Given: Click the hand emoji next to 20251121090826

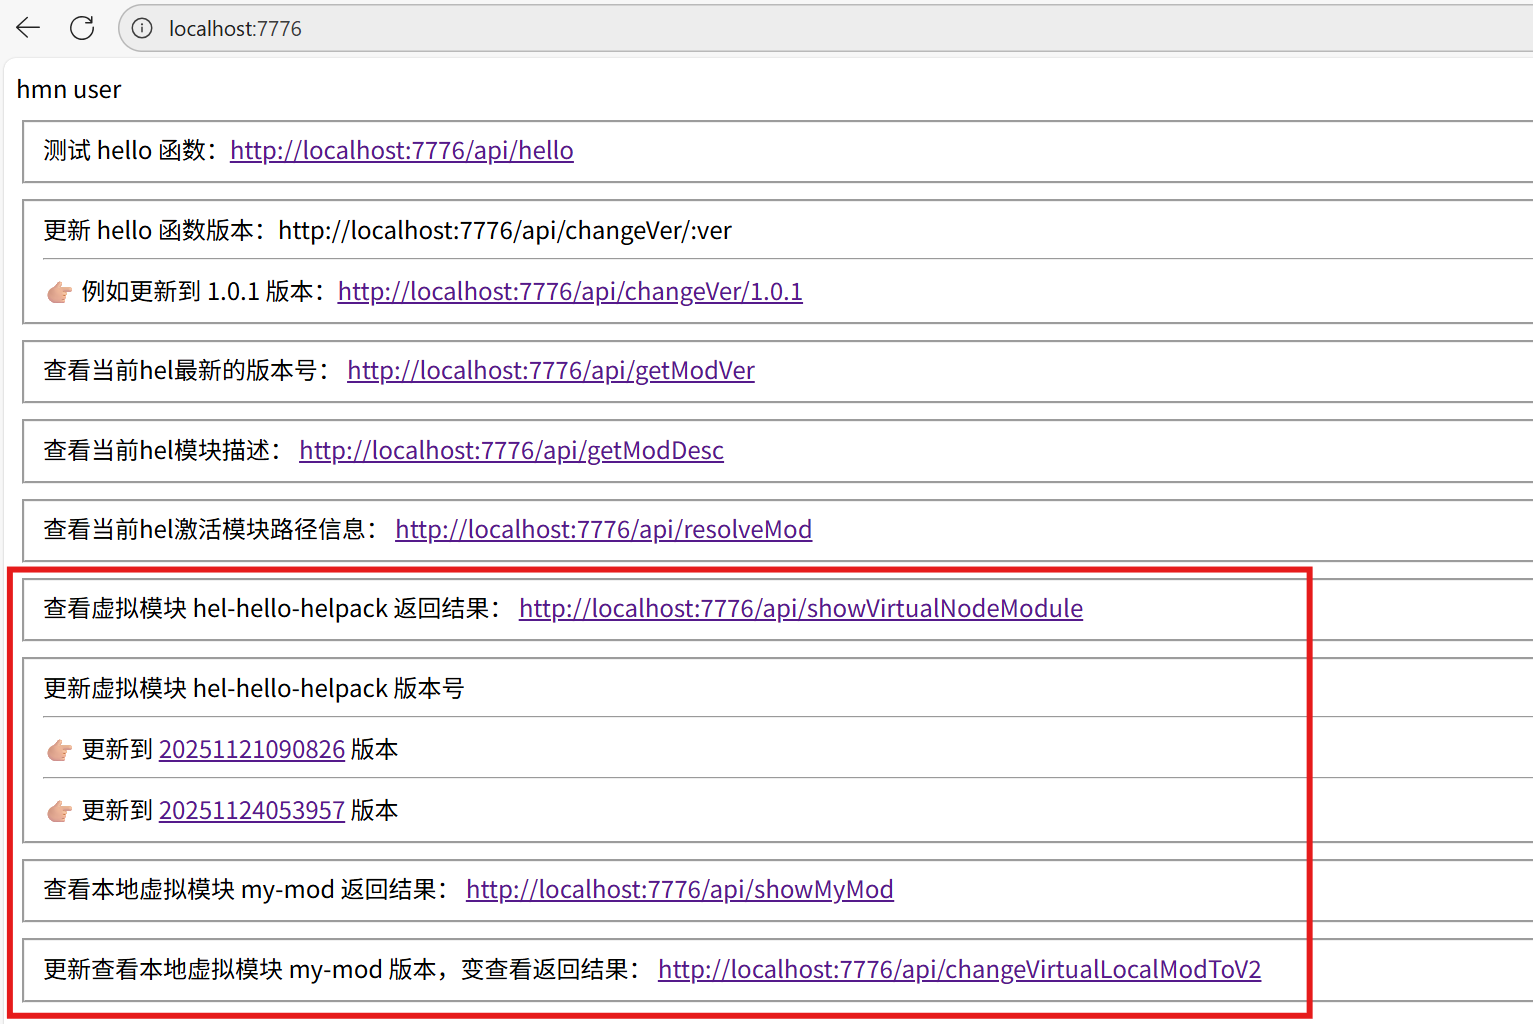Looking at the screenshot, I should [x=59, y=750].
